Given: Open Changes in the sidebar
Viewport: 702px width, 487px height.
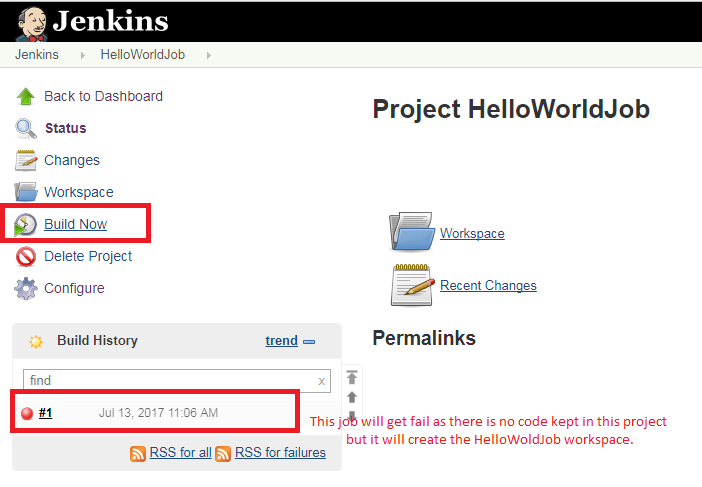Looking at the screenshot, I should pos(72,160).
